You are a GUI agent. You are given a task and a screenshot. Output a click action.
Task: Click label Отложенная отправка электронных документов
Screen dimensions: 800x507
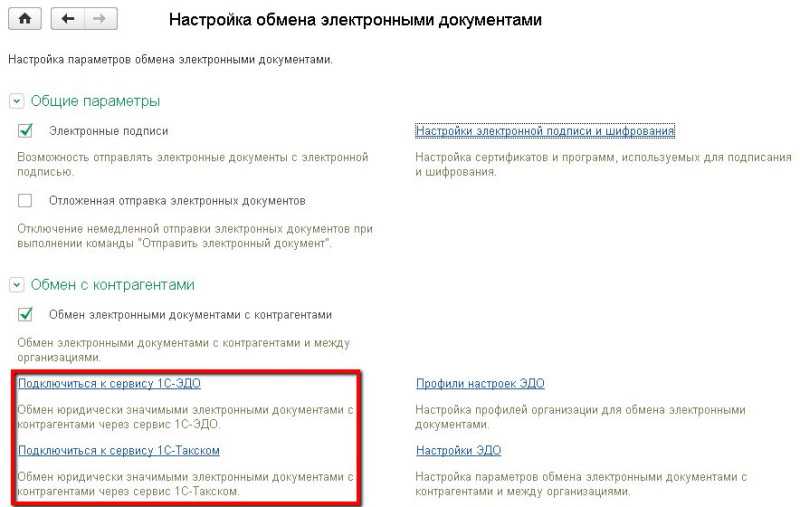pos(177,201)
